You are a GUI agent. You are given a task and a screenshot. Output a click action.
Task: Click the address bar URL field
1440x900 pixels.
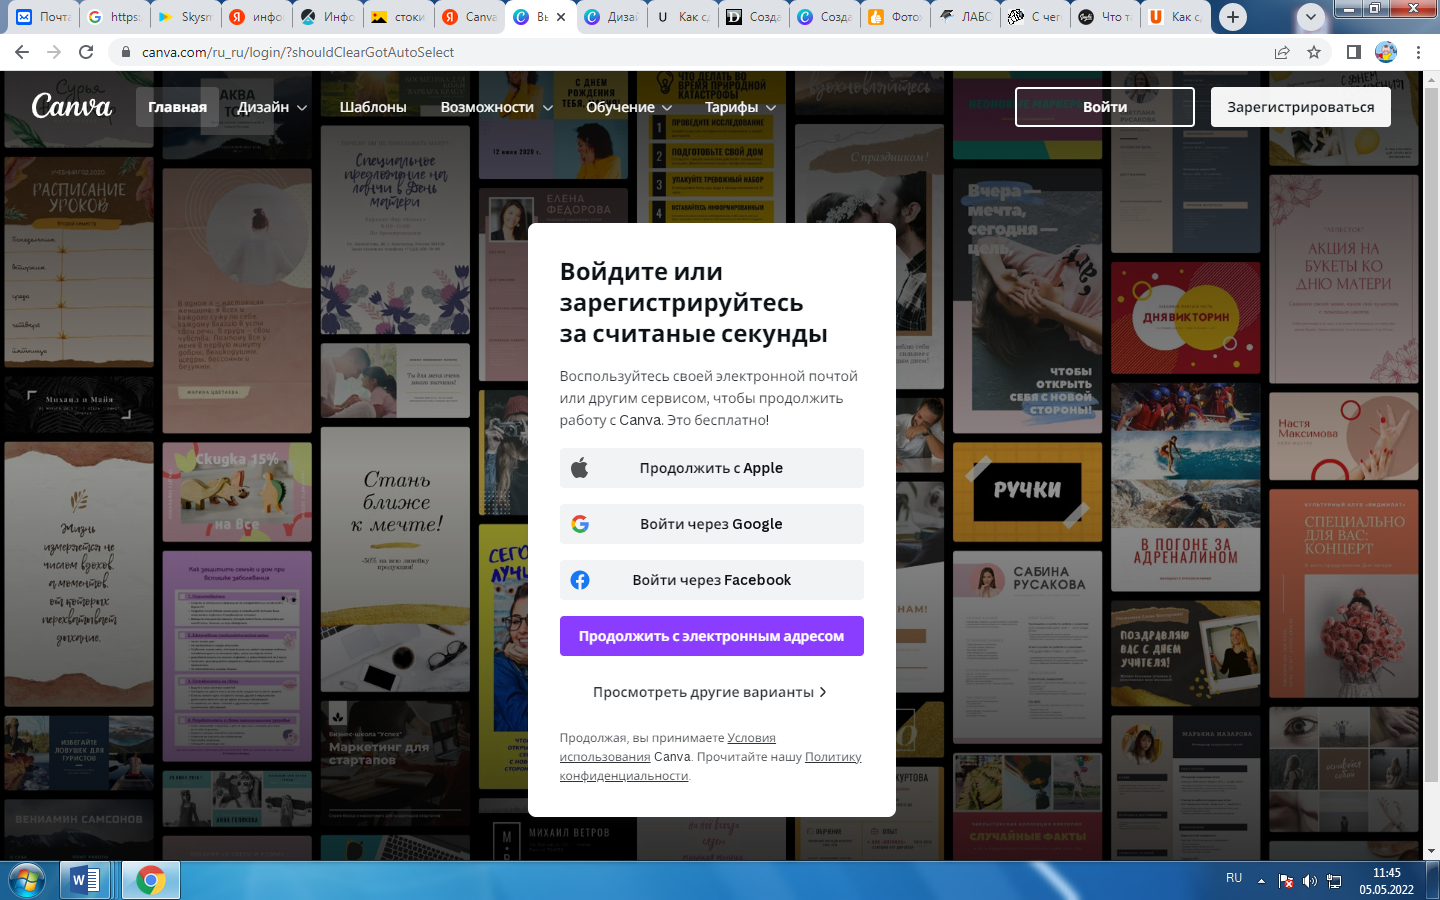pos(690,52)
